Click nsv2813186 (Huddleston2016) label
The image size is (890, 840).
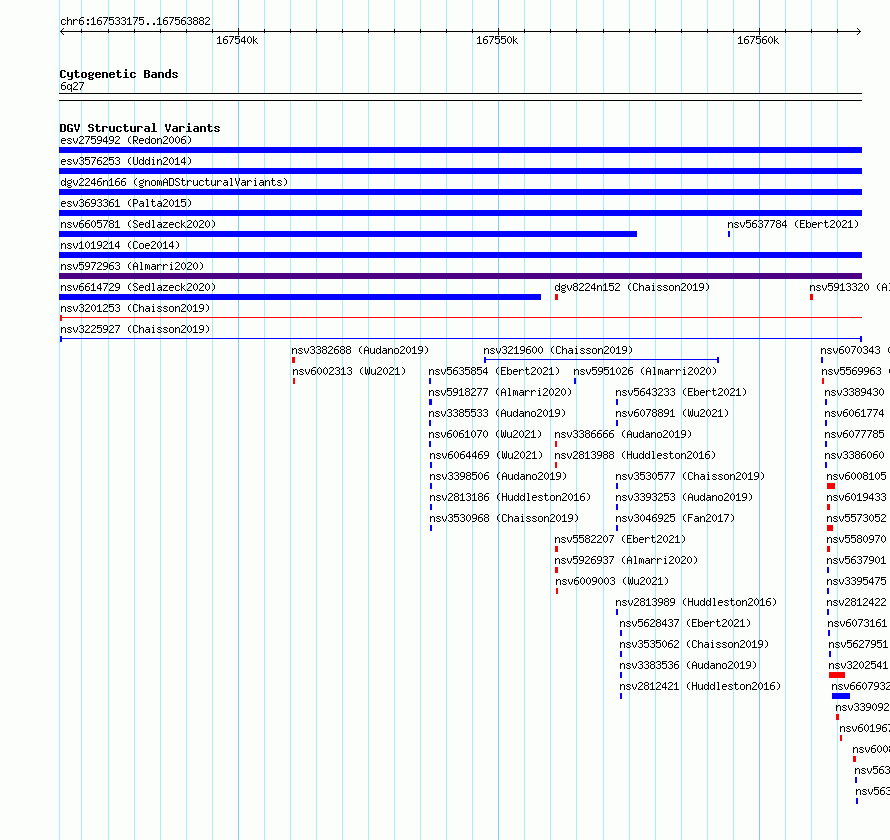[x=510, y=497]
